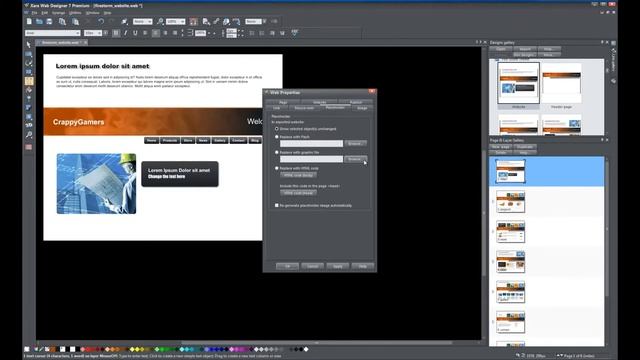Click the 'HTML code (body)' button
The image size is (640, 360).
(x=298, y=175)
